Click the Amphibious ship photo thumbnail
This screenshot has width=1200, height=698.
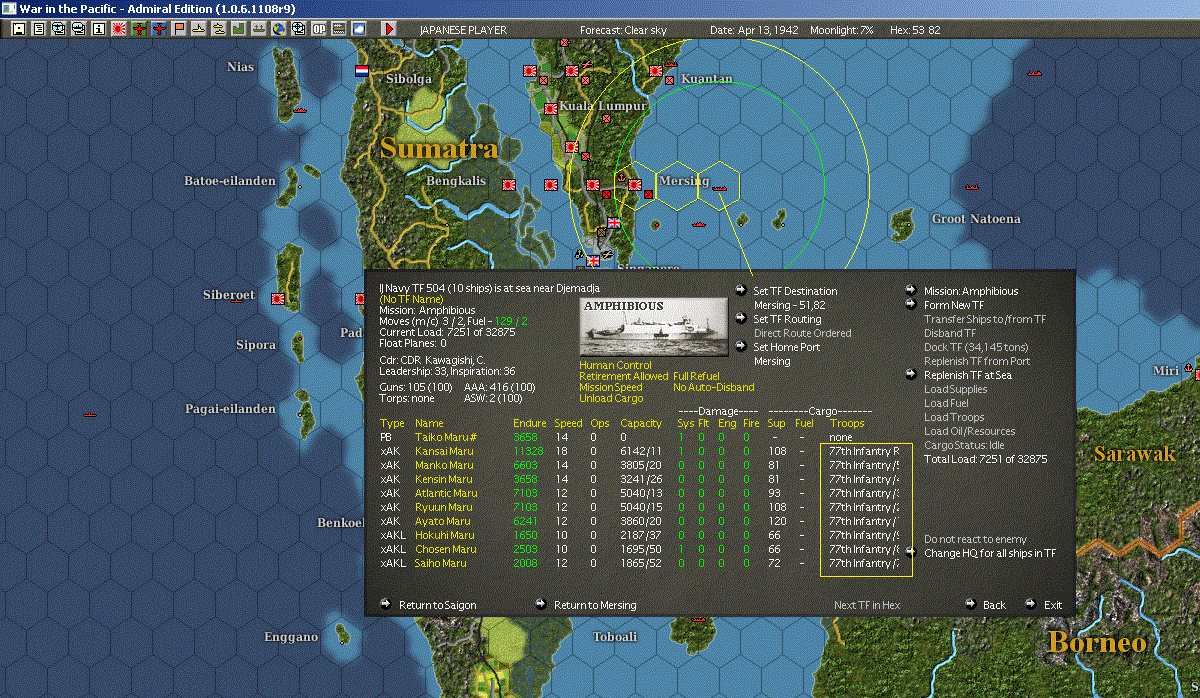[x=654, y=326]
